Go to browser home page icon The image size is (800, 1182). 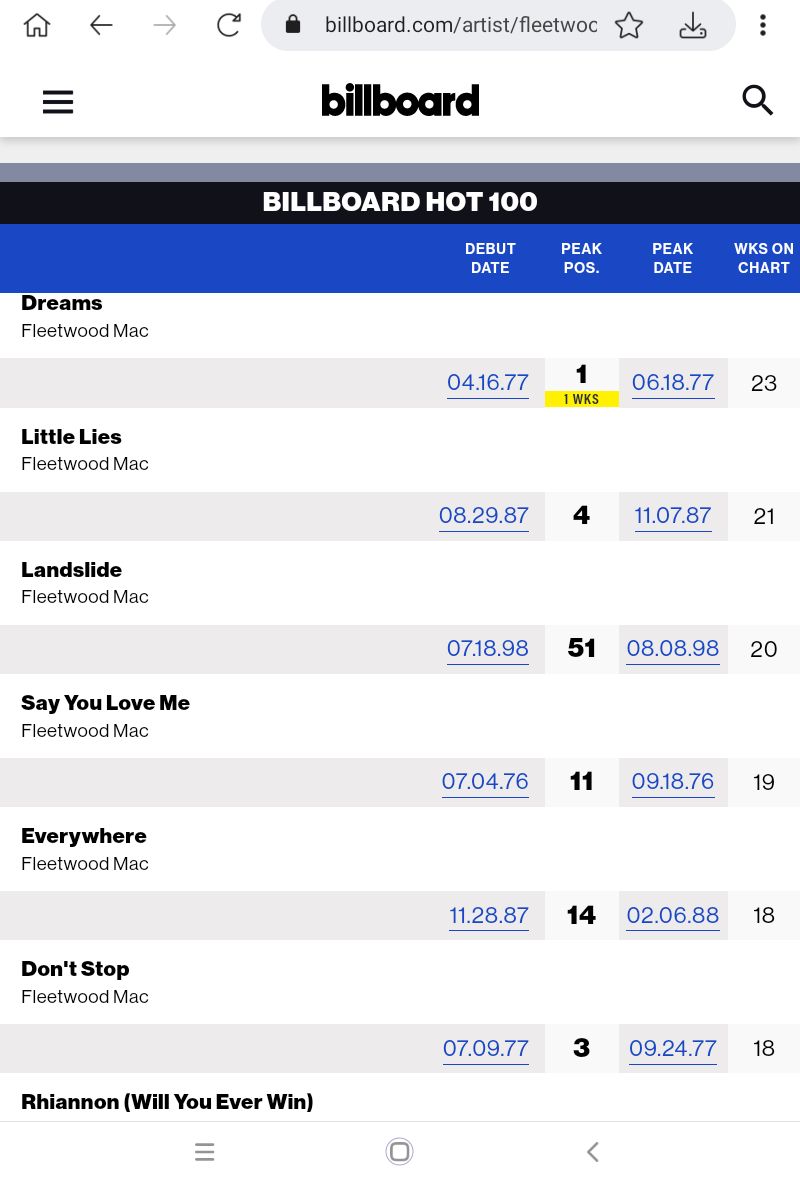tap(37, 25)
